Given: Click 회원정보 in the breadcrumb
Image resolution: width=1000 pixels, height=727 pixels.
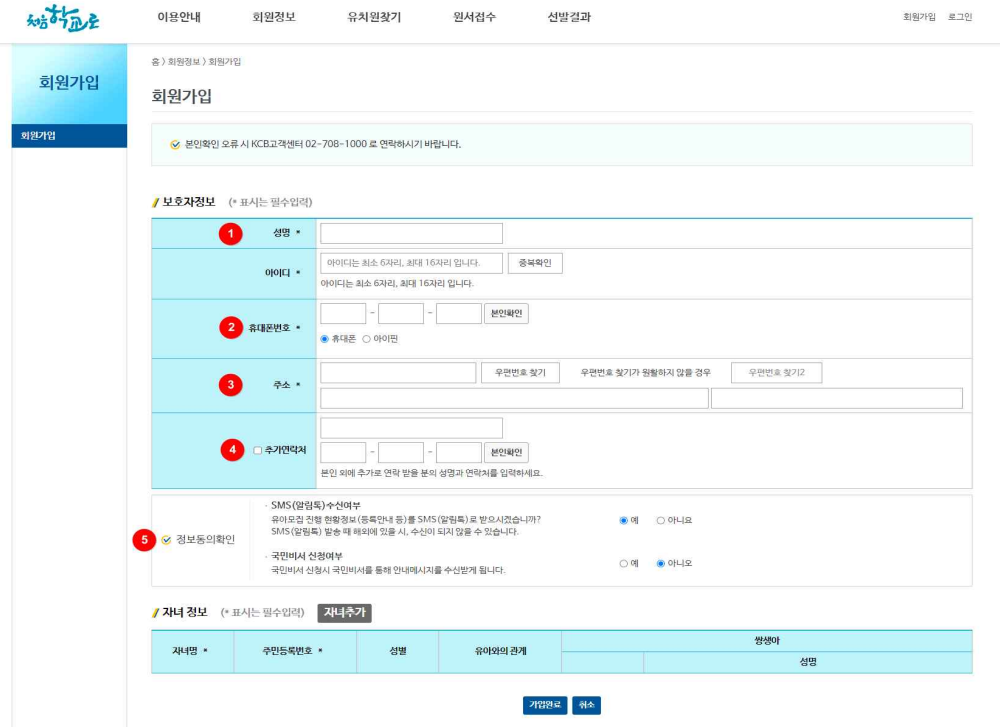Looking at the screenshot, I should [184, 62].
